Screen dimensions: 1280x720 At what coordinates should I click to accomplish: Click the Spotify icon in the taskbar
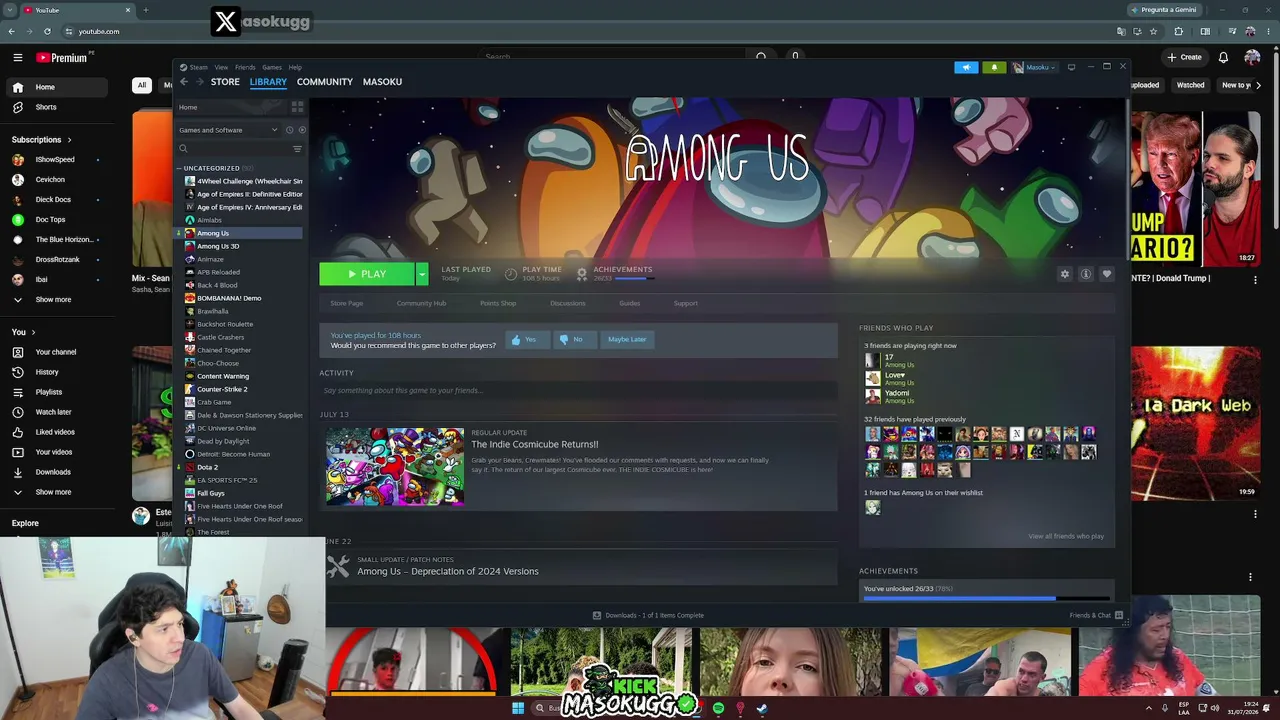[x=718, y=708]
